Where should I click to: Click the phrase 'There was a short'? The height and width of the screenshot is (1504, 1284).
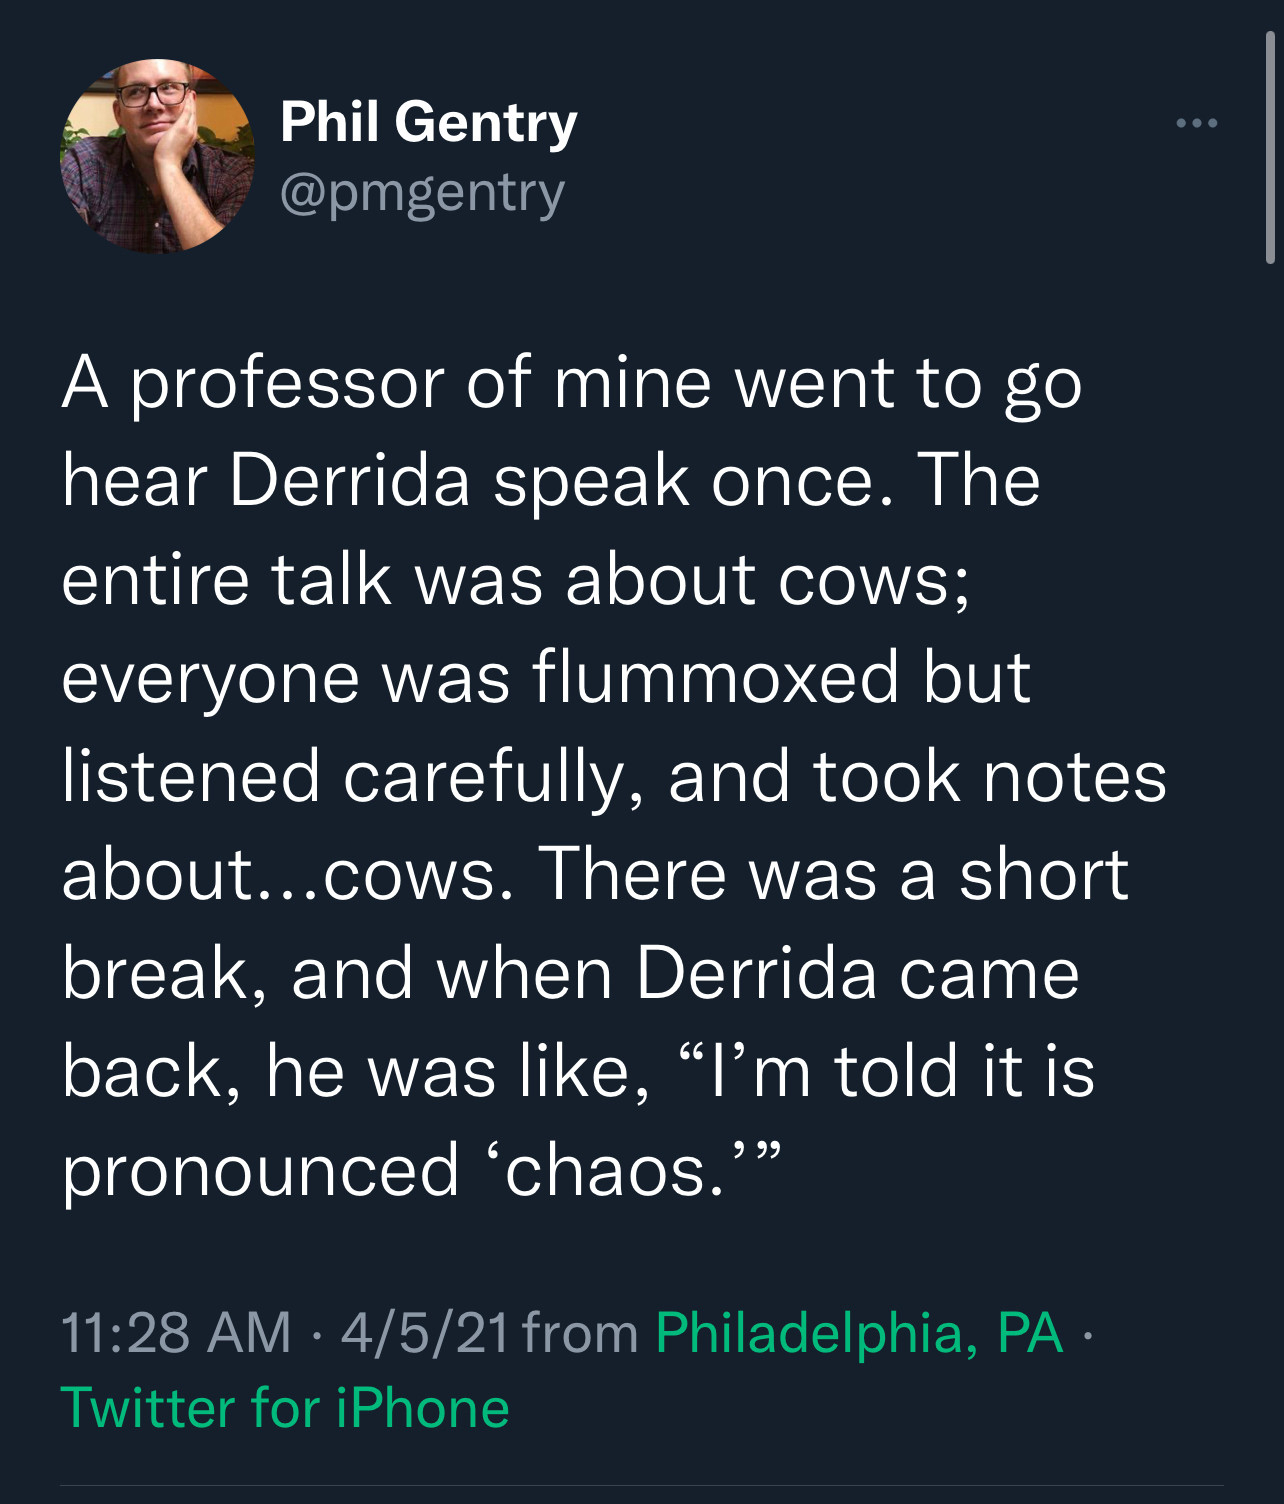point(833,875)
